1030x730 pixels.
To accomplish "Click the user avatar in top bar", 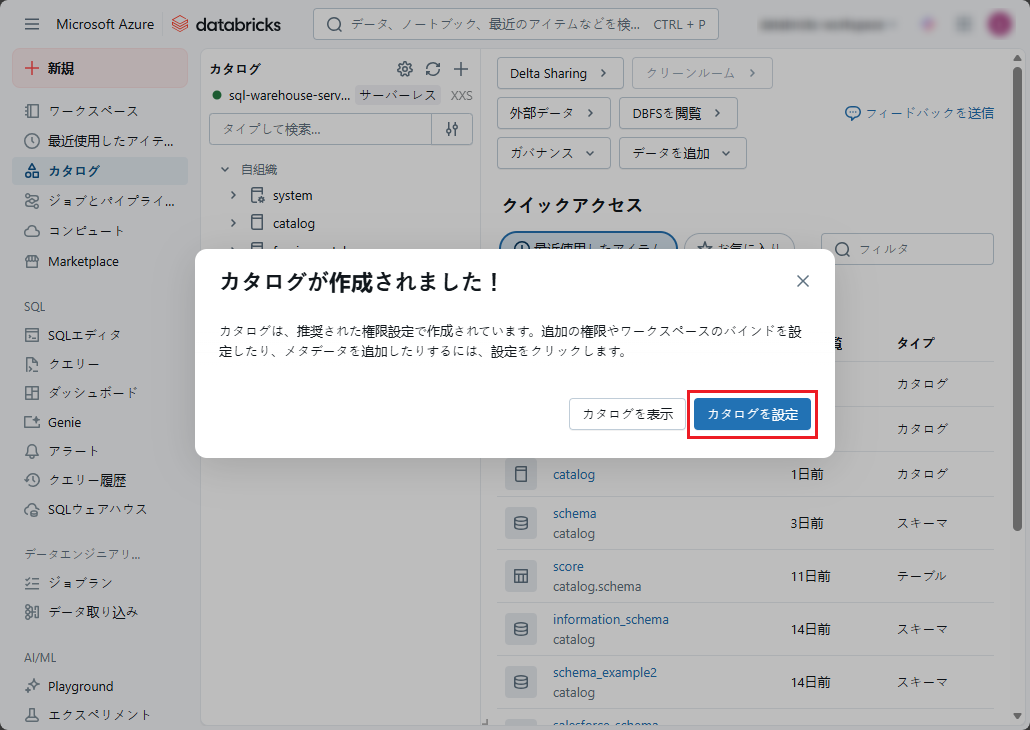I will click(1000, 24).
